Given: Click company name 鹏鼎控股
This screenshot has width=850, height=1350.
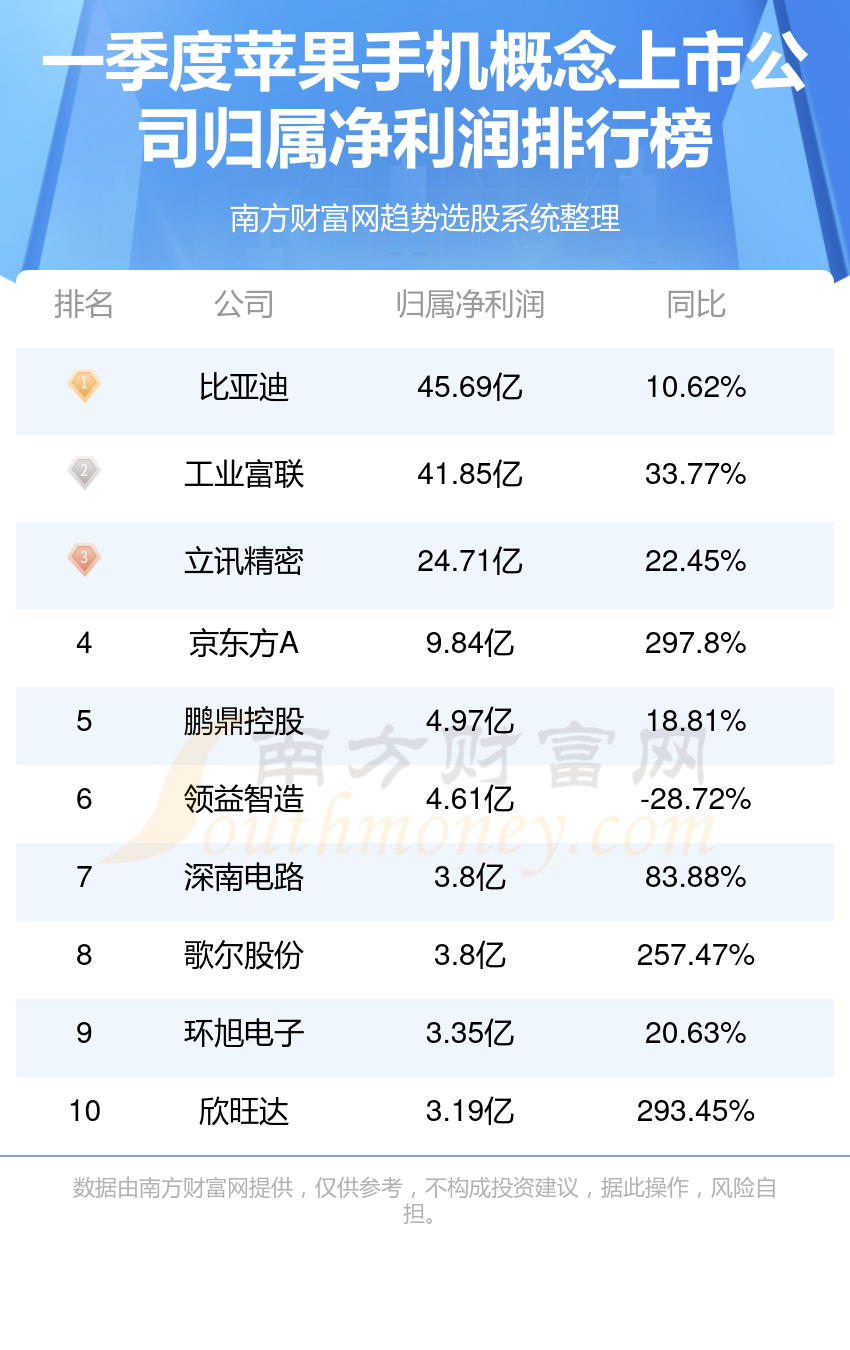Looking at the screenshot, I should pos(244,721).
